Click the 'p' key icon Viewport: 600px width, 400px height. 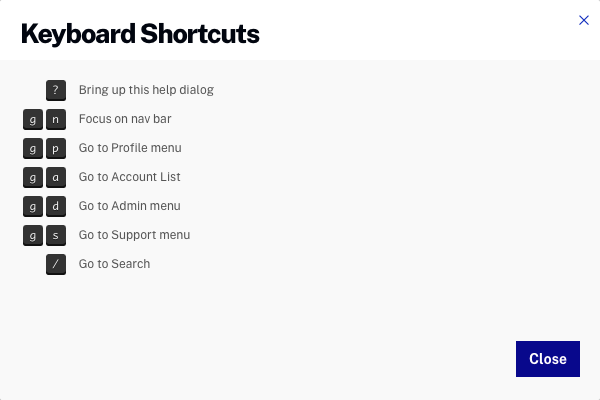[x=56, y=148]
